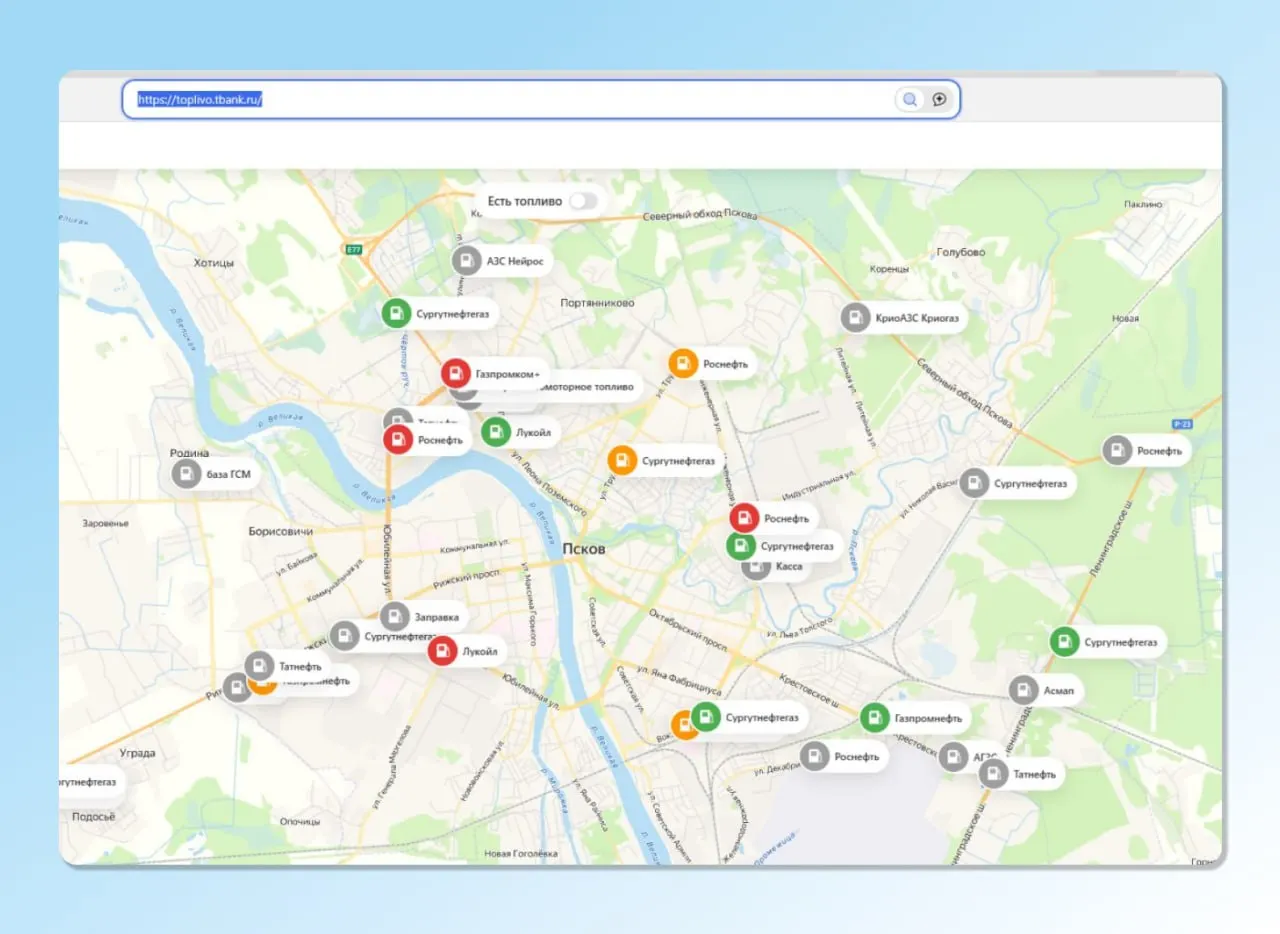This screenshot has width=1280, height=934.
Task: Click the green Лукойл station icon
Action: [496, 432]
